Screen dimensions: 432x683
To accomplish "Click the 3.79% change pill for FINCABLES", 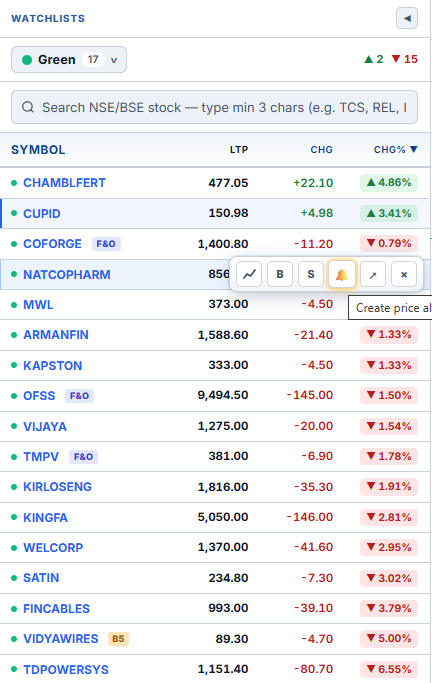I will (389, 608).
